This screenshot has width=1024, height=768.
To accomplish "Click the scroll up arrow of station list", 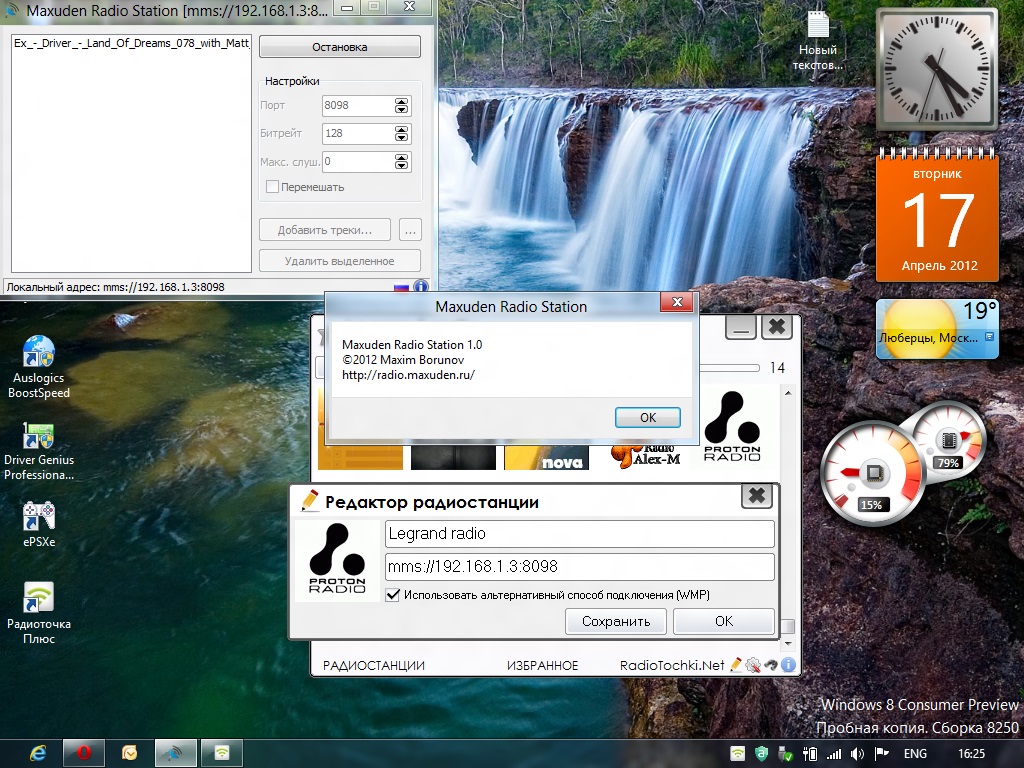I will pyautogui.click(x=788, y=392).
